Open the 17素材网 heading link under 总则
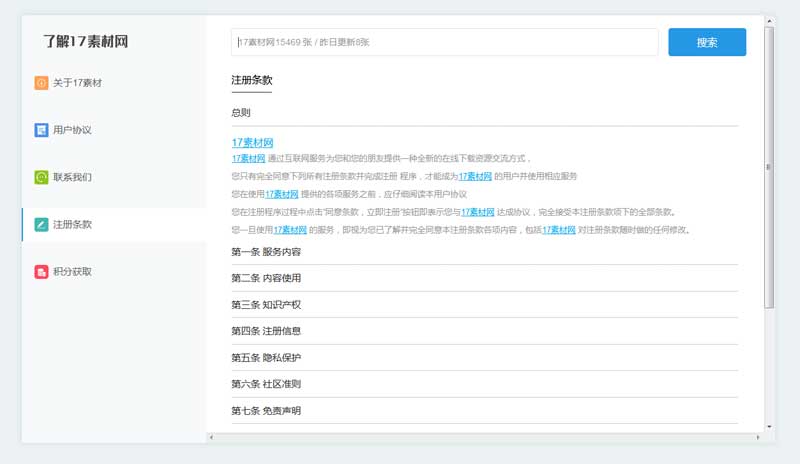 tap(252, 143)
